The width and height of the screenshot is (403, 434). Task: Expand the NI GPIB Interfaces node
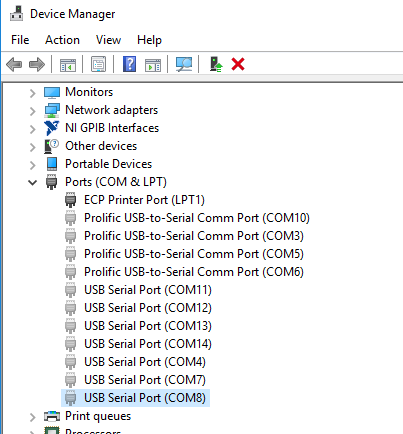[32, 129]
